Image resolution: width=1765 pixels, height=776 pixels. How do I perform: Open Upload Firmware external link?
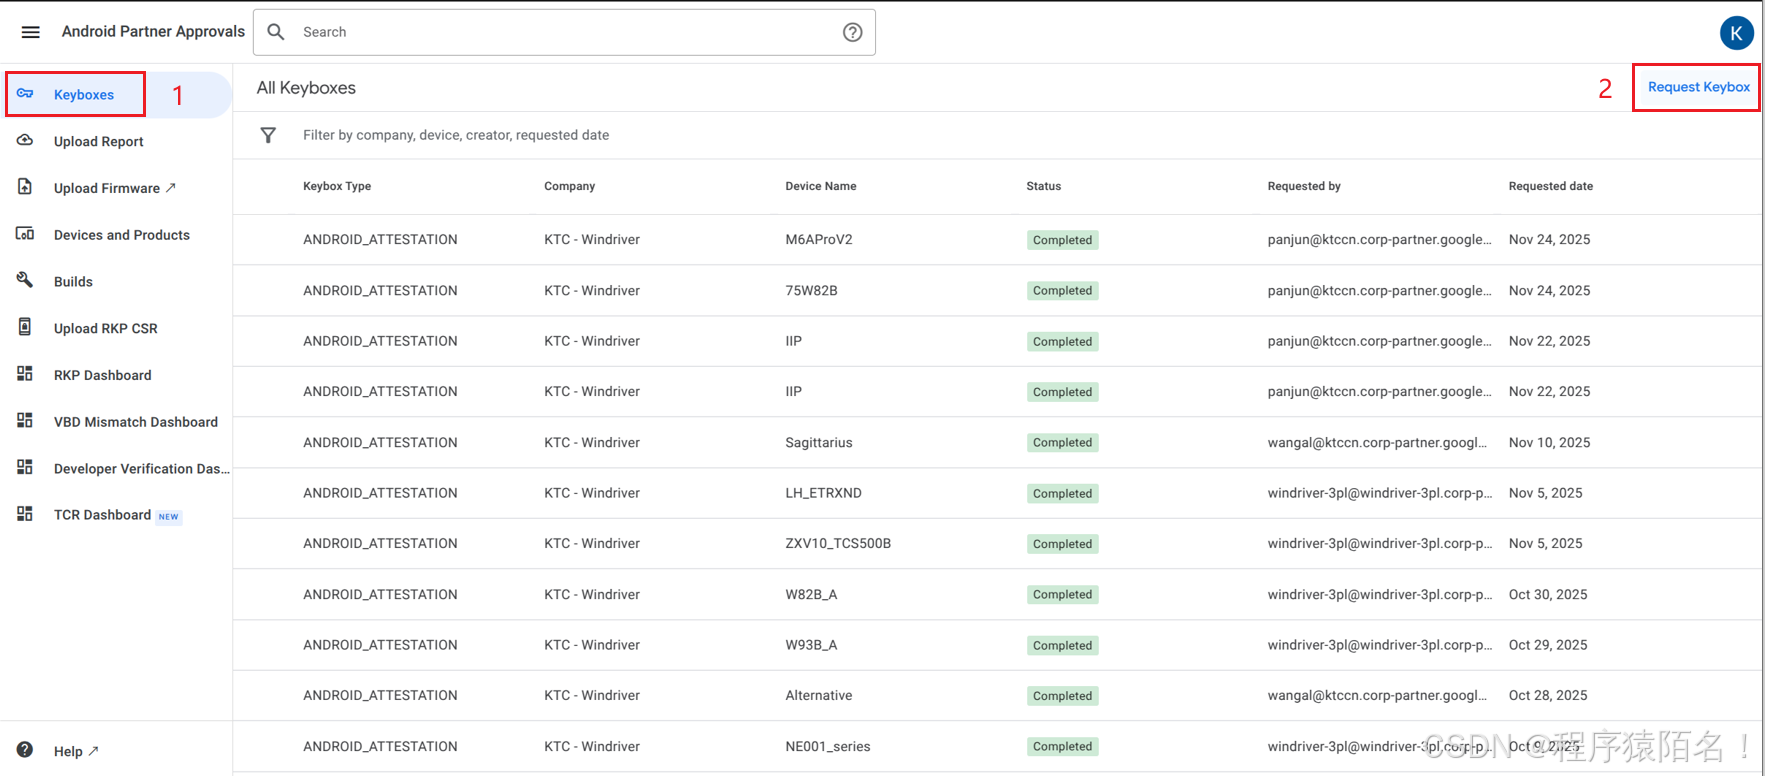[114, 188]
